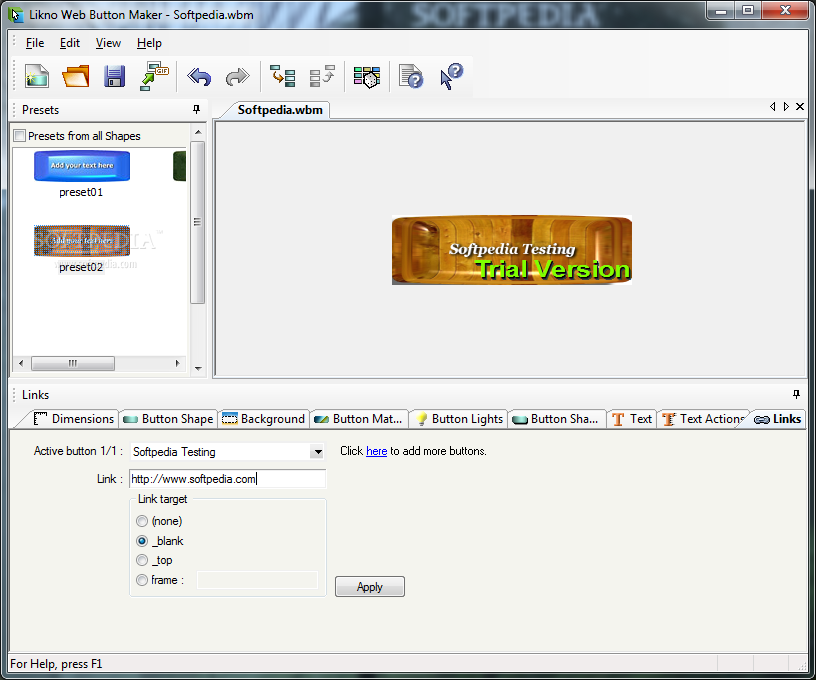This screenshot has height=680, width=816.
Task: Pin the Links panel
Action: [796, 394]
